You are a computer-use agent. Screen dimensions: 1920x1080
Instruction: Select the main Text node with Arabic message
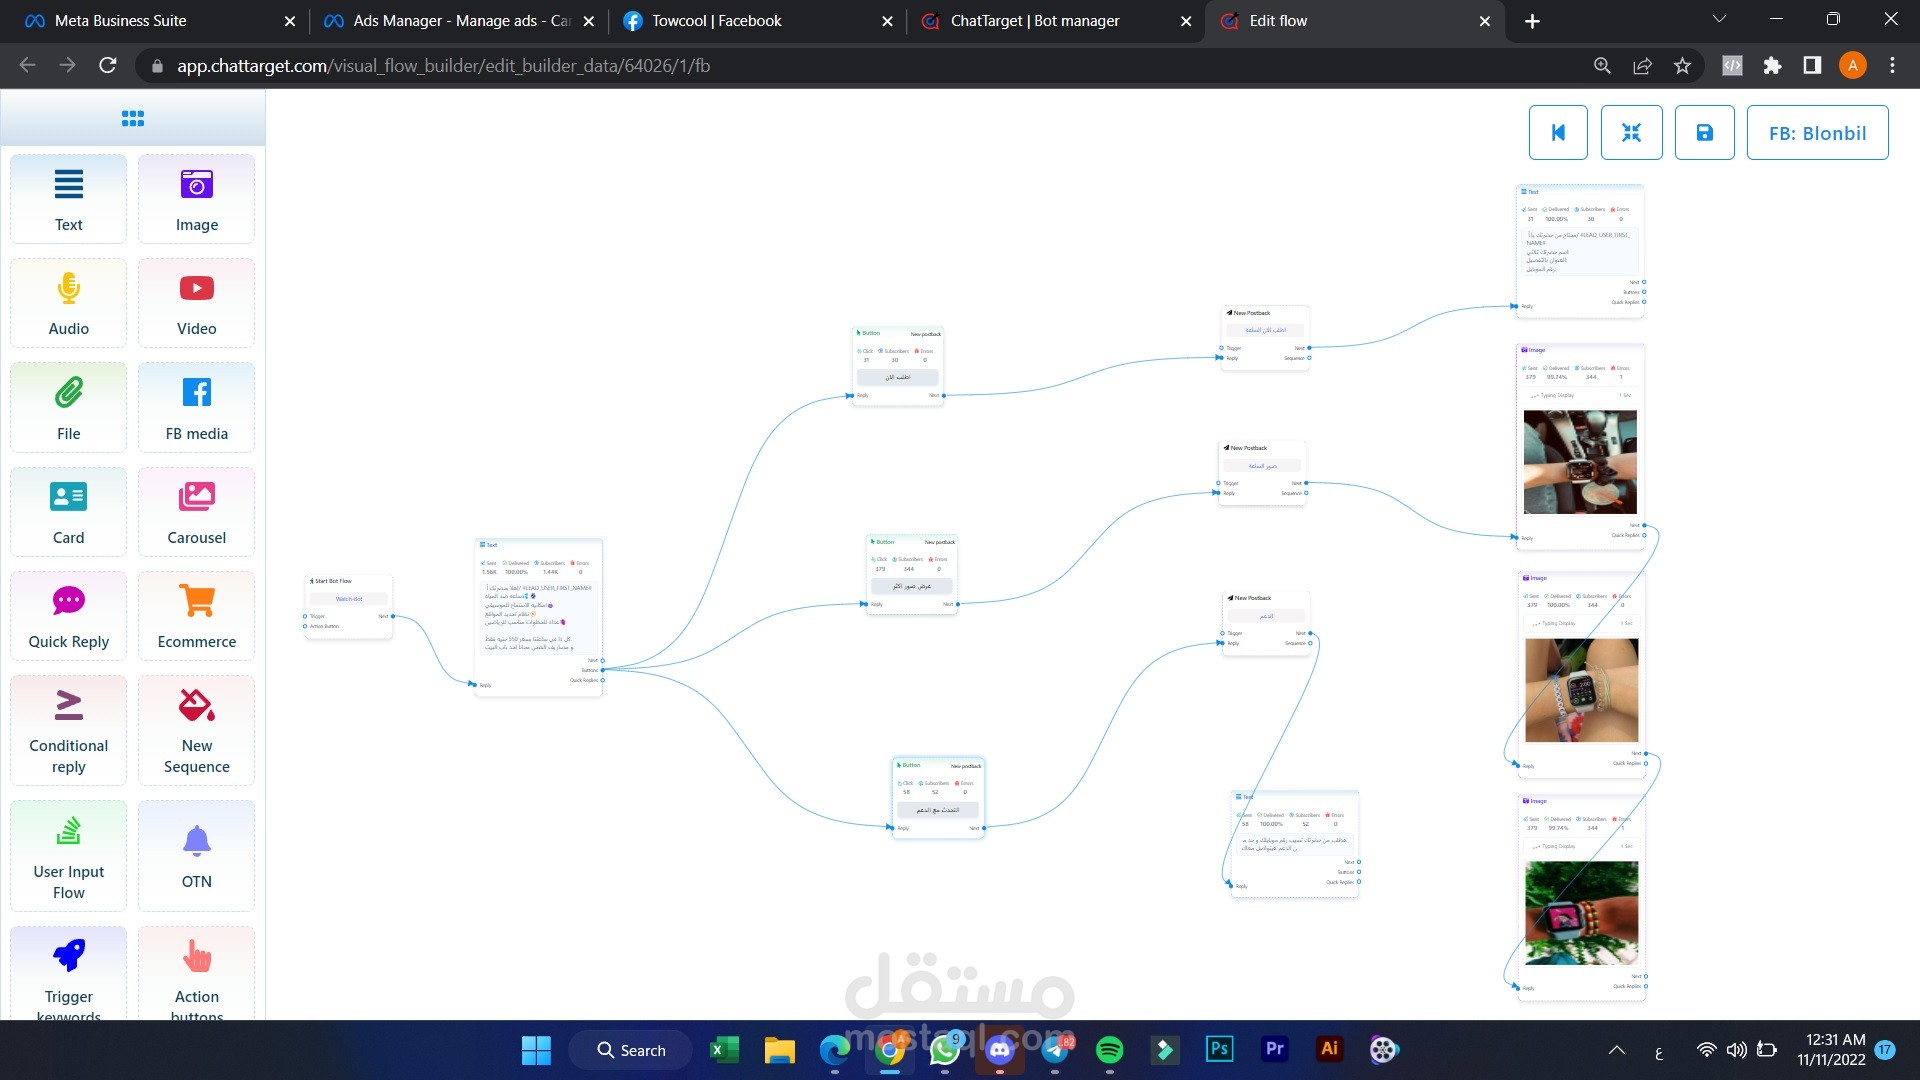538,617
